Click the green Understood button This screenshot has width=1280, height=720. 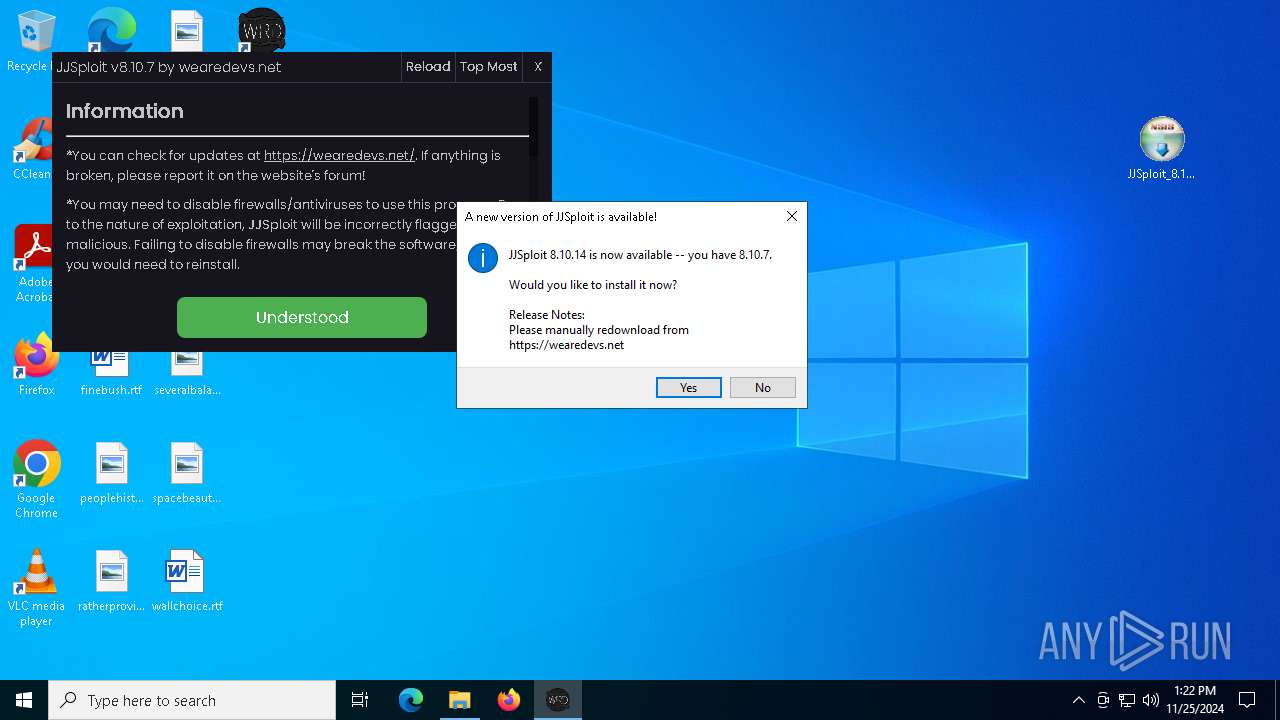click(x=302, y=317)
